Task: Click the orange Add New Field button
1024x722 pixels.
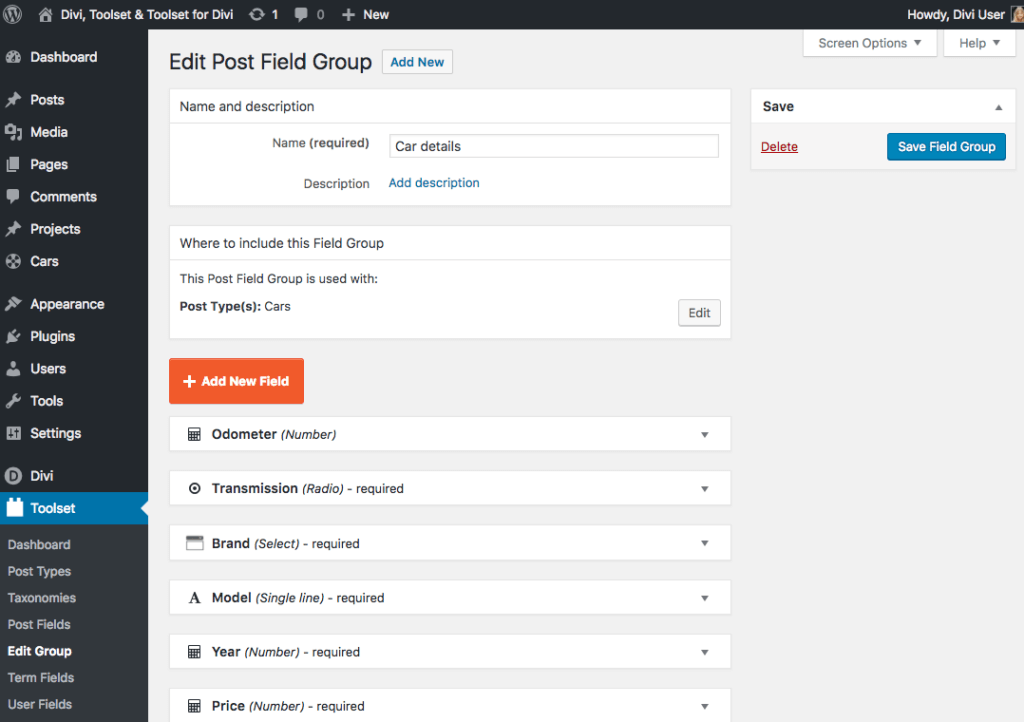Action: click(236, 381)
